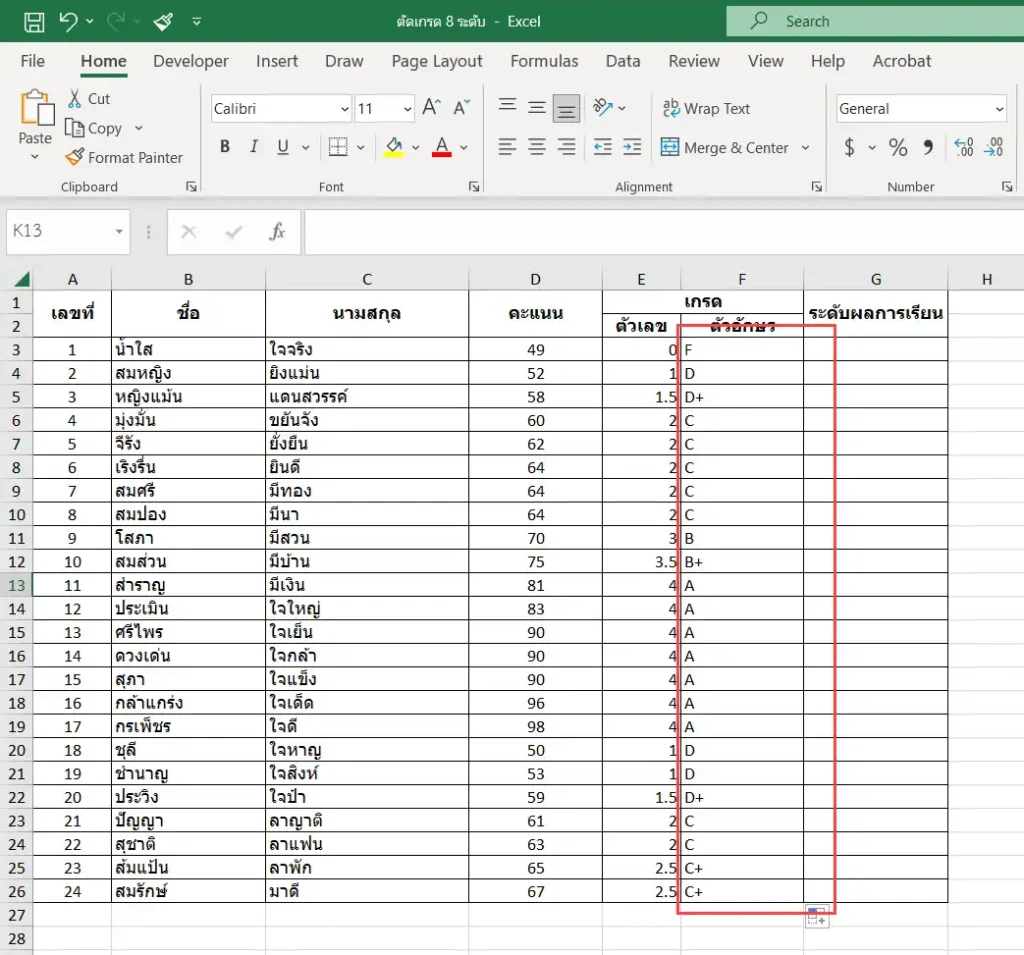Screen dimensions: 1024x955
Task: Open the File tab
Action: pyautogui.click(x=33, y=61)
